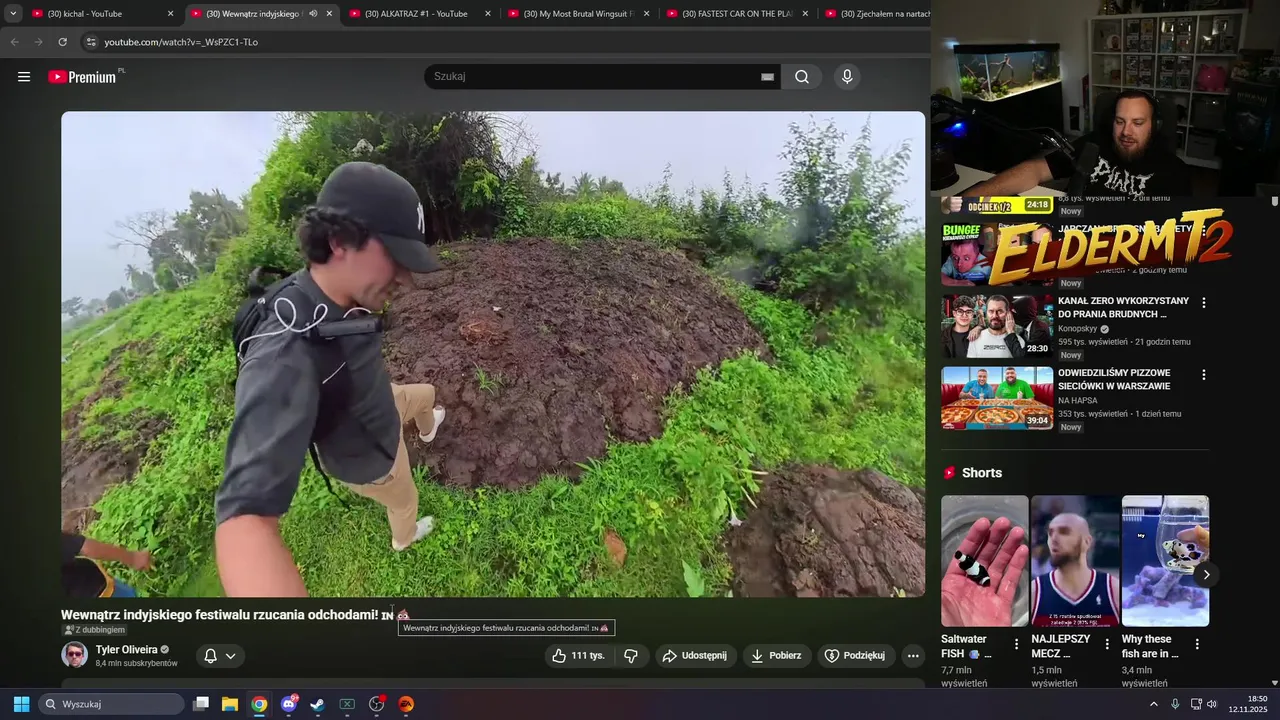Open notification bell dropdown for Tyler Oliveira
Screen dimensions: 1280x720
pos(220,656)
